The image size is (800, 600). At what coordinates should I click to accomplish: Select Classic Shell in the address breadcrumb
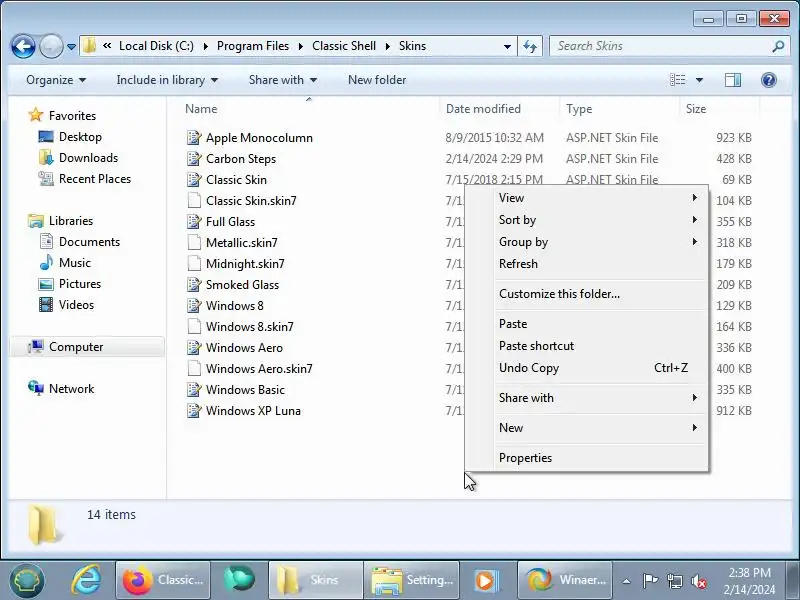344,46
